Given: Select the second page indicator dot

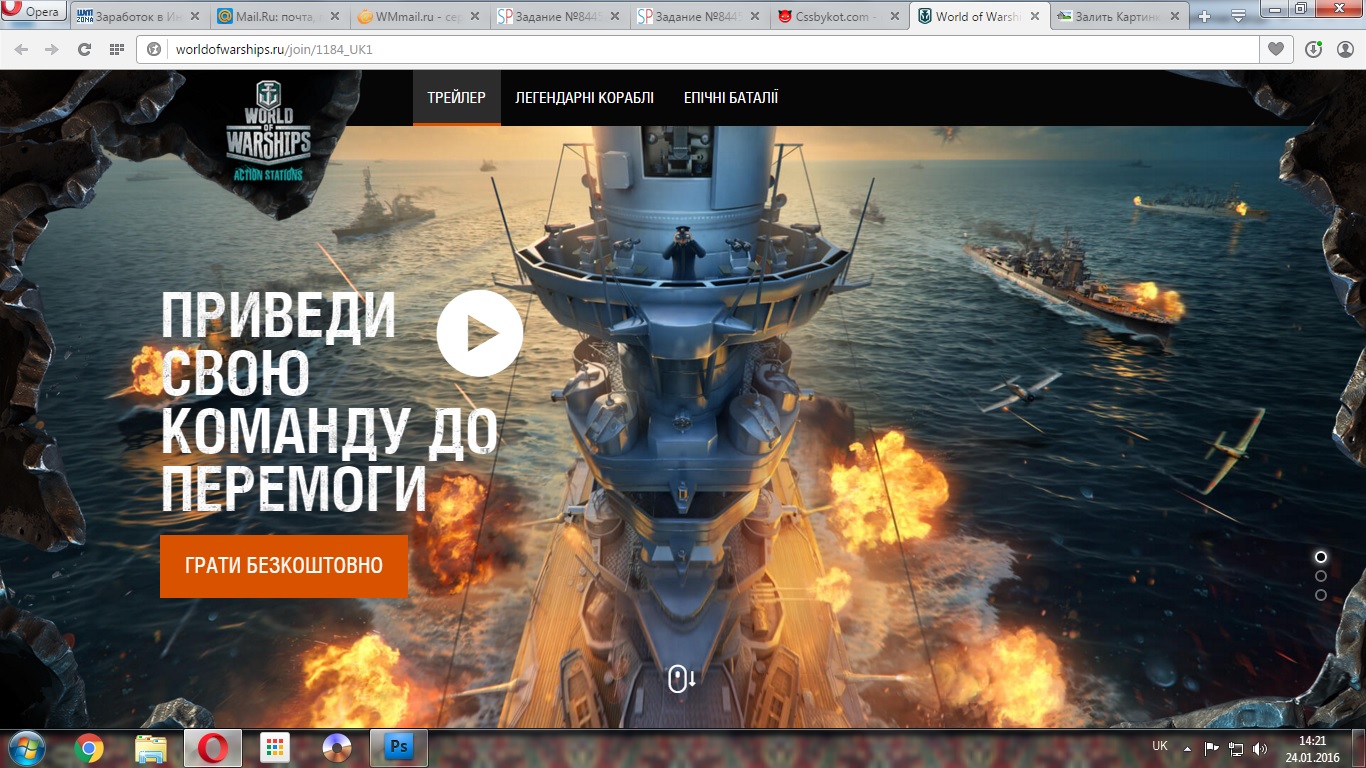Looking at the screenshot, I should click(x=1321, y=576).
